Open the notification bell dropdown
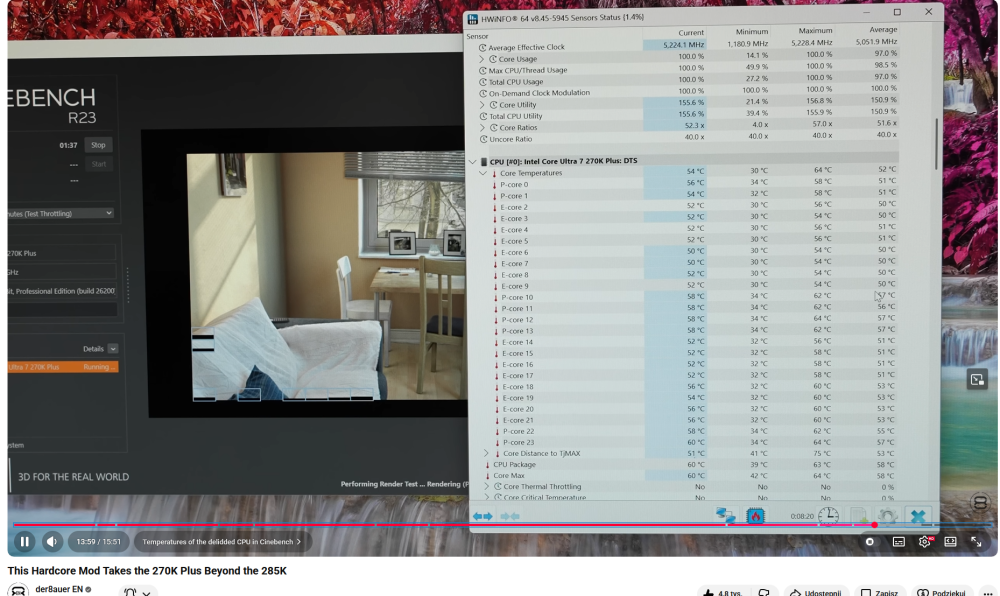 click(138, 592)
